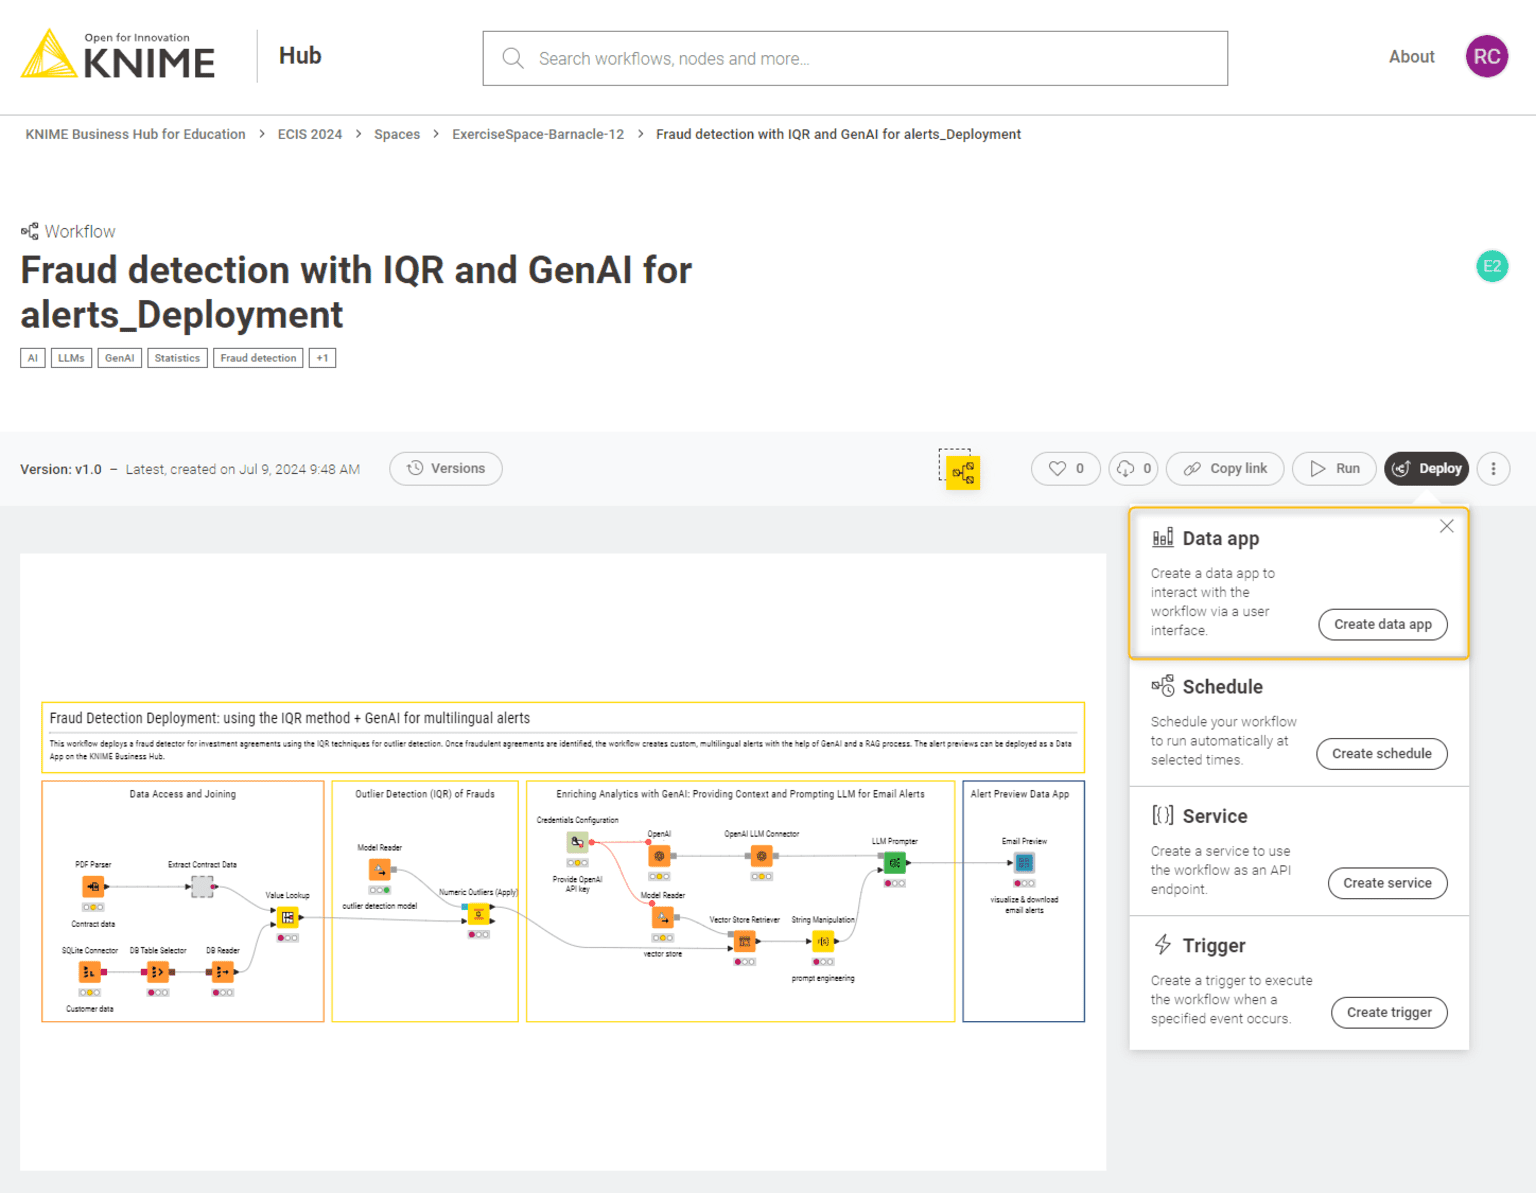Click the Value Lookup node
The width and height of the screenshot is (1536, 1193).
click(x=288, y=917)
